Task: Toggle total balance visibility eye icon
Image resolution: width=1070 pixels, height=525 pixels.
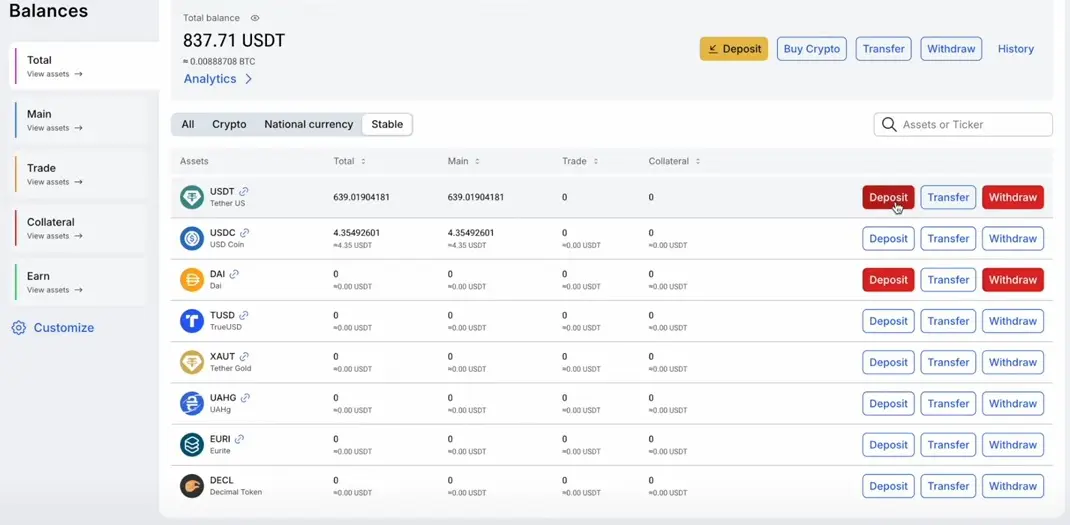Action: tap(255, 18)
